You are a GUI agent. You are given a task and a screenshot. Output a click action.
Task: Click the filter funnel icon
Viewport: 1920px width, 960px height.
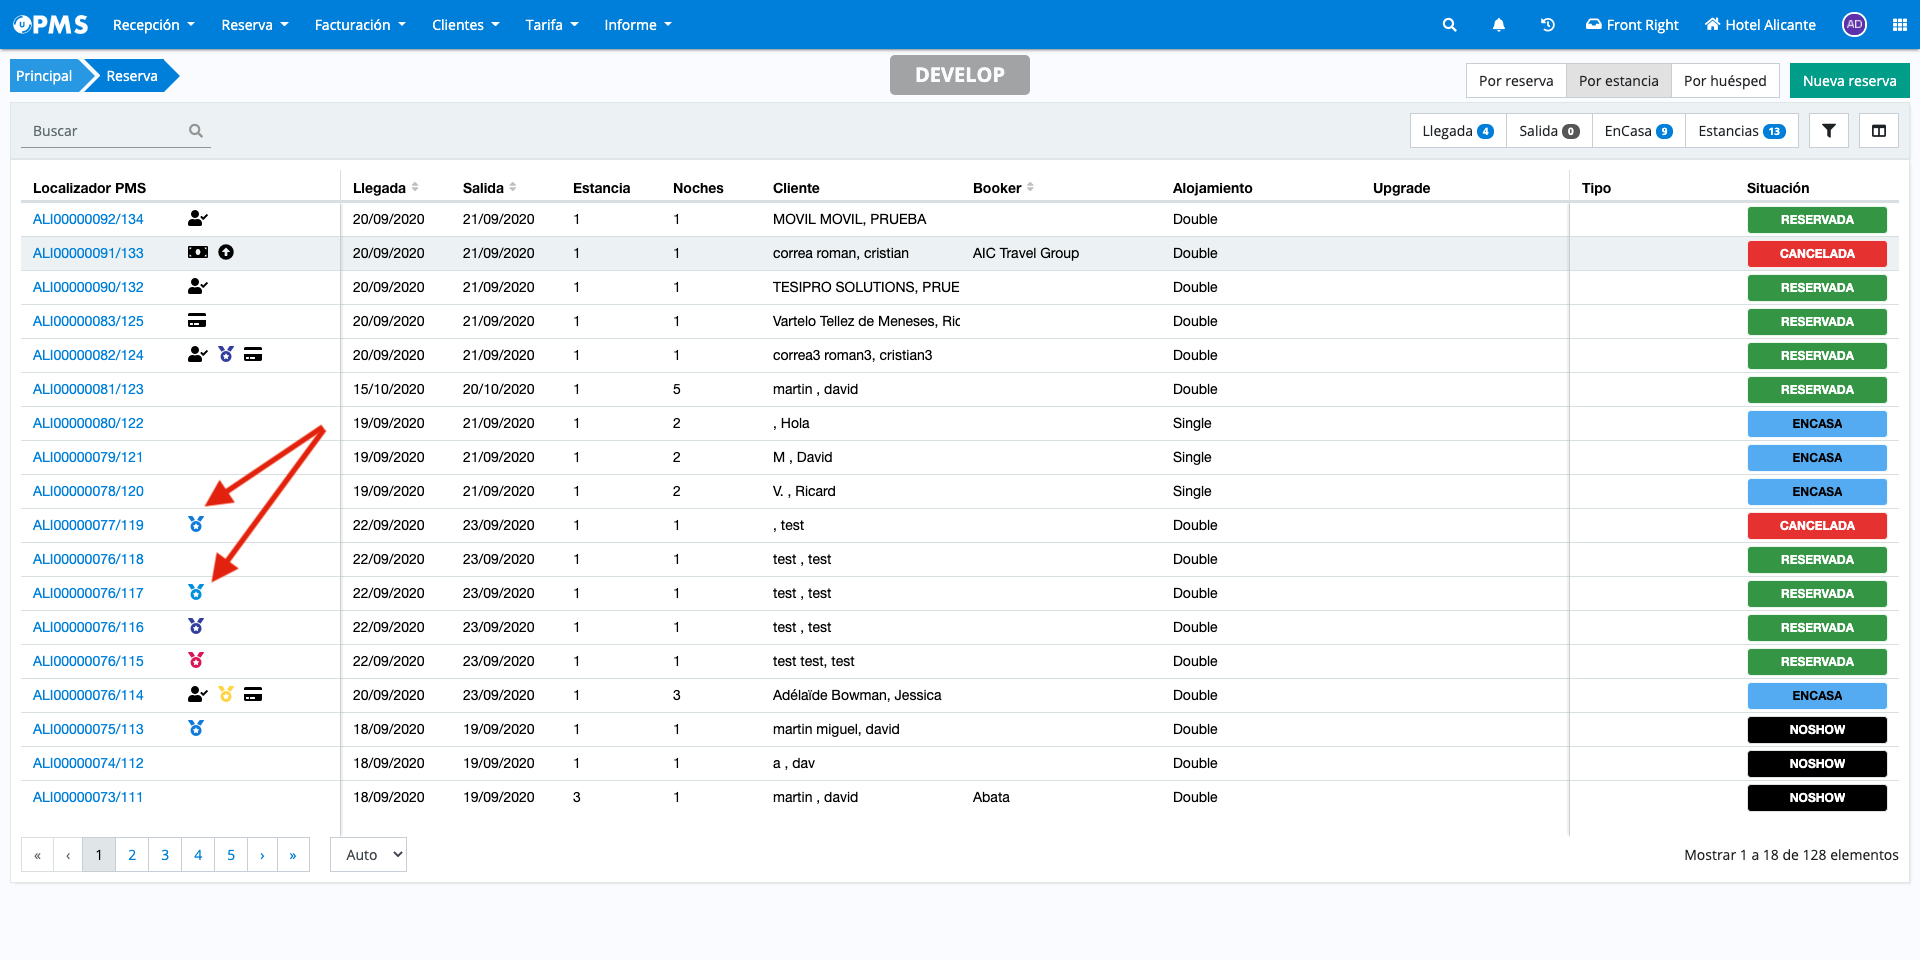pos(1828,131)
